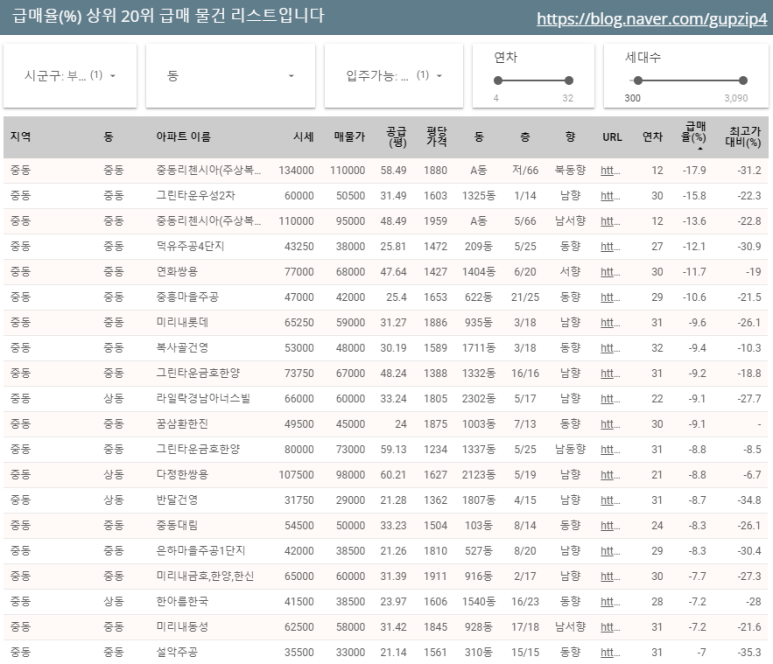Open URL link for 설악주공 row

point(610,653)
